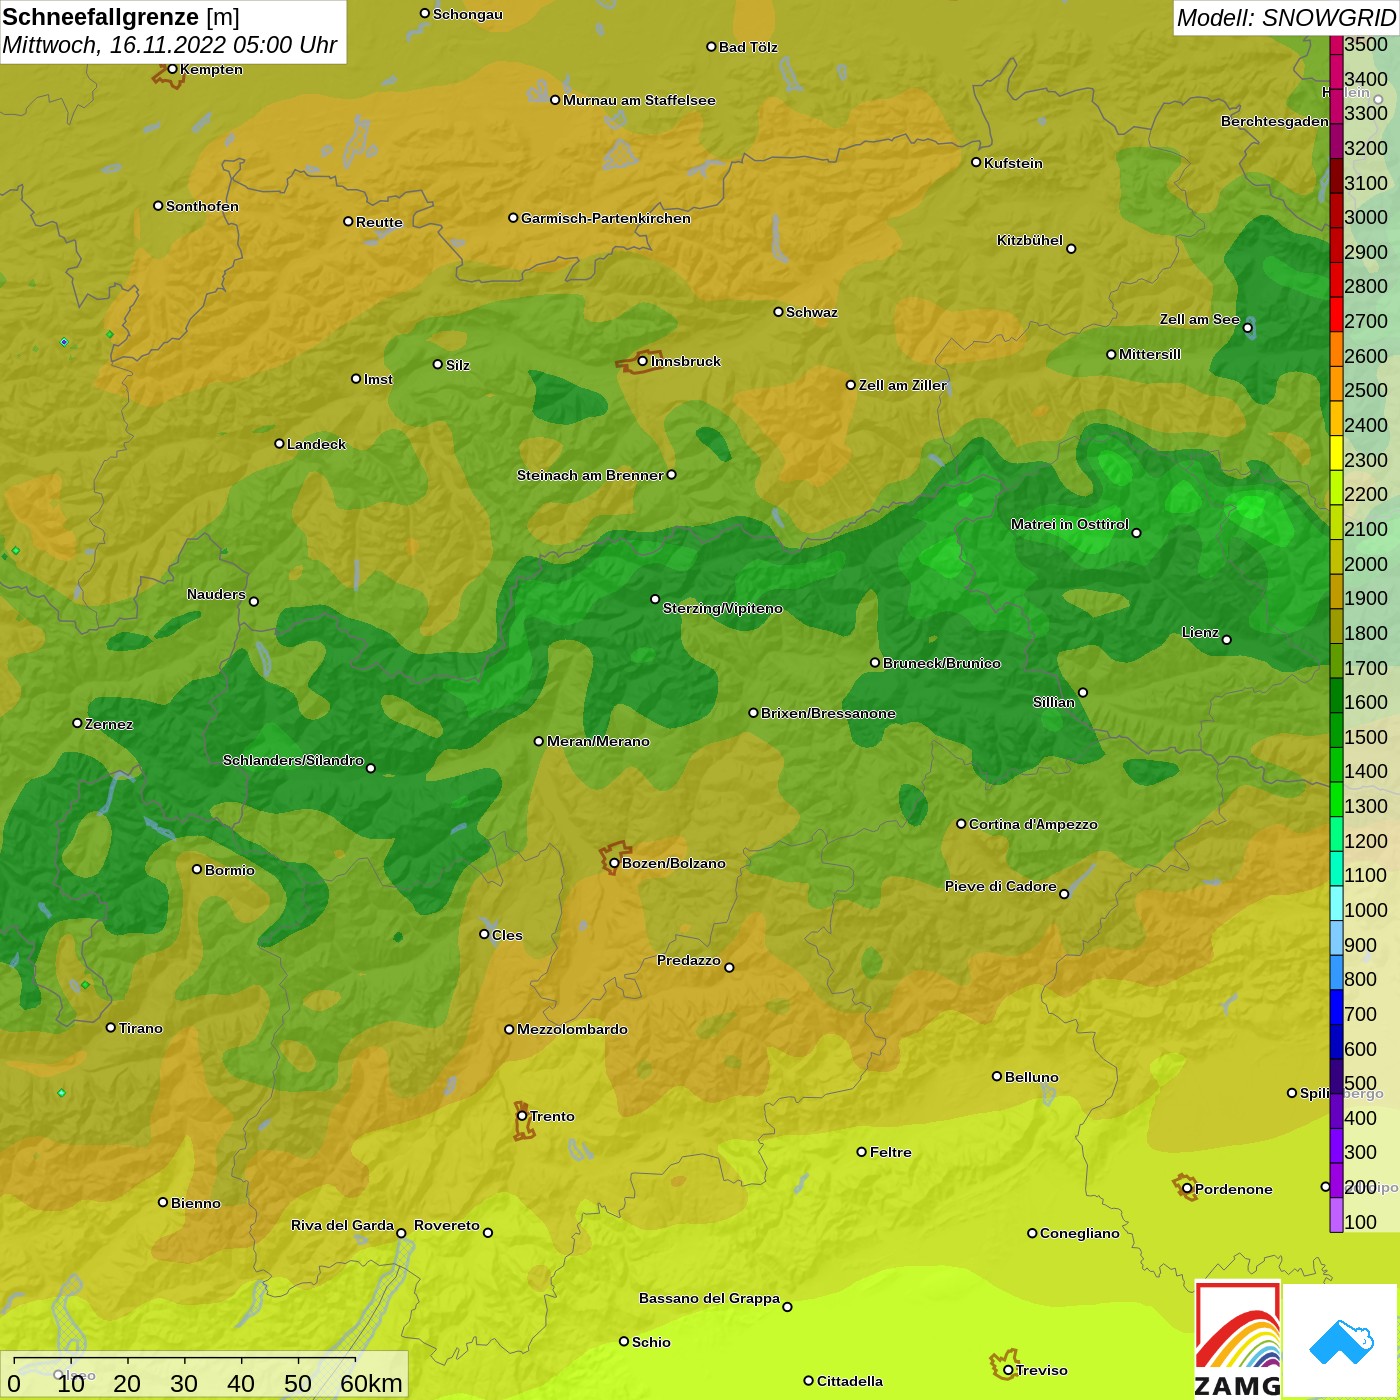
Task: Select the 2300 m yellow legend color
Action: [x=1336, y=452]
